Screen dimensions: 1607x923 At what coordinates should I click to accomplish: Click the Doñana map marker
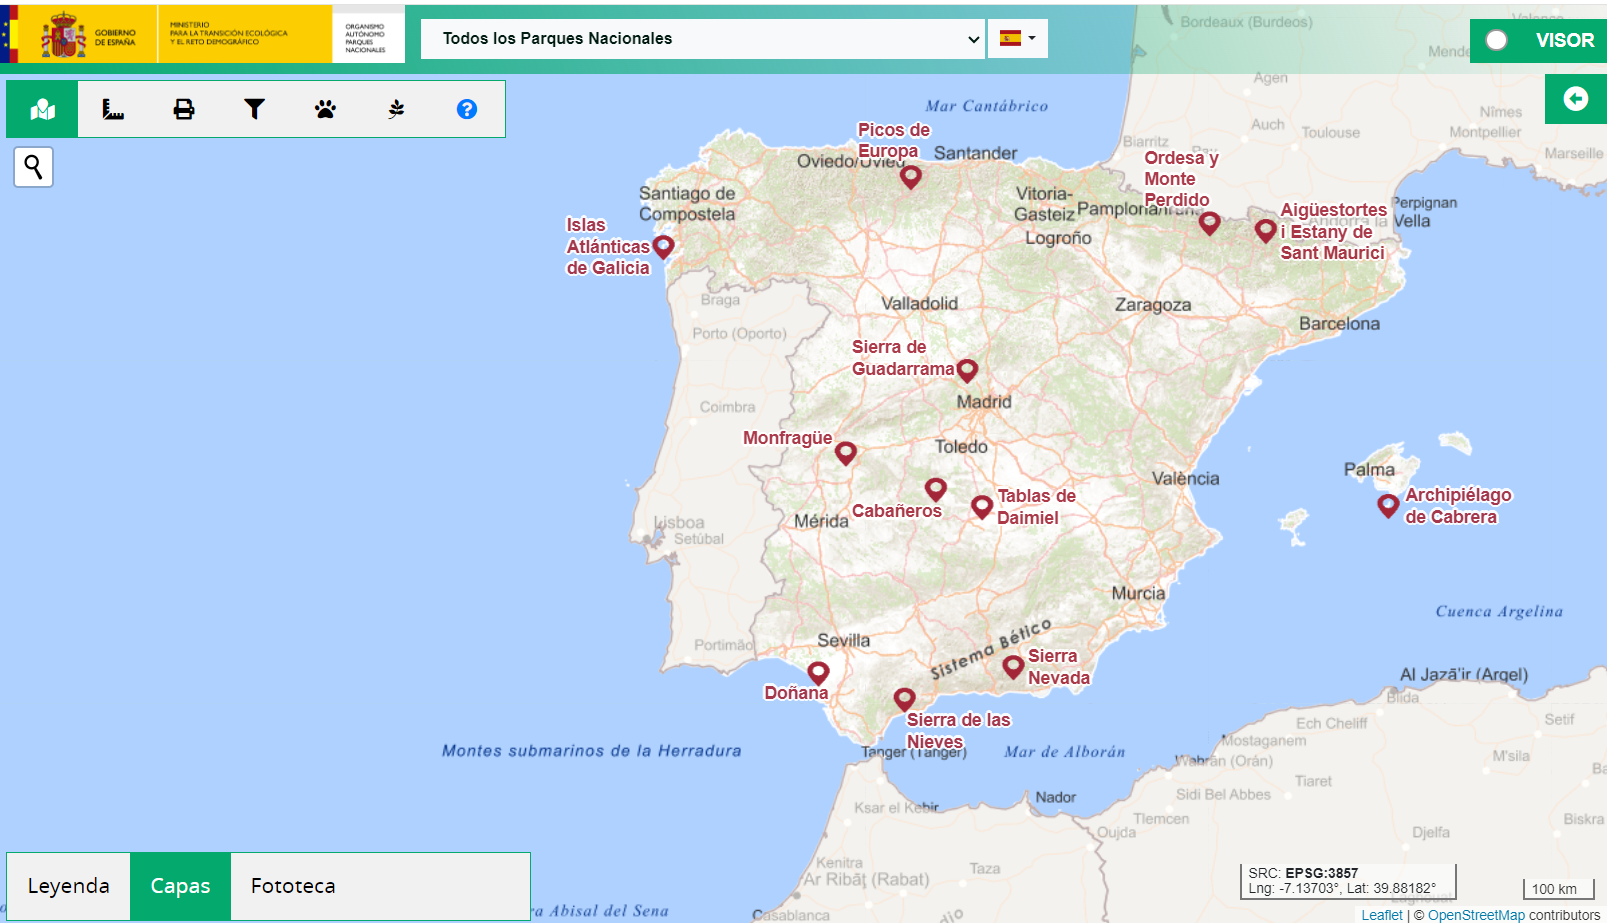point(818,673)
